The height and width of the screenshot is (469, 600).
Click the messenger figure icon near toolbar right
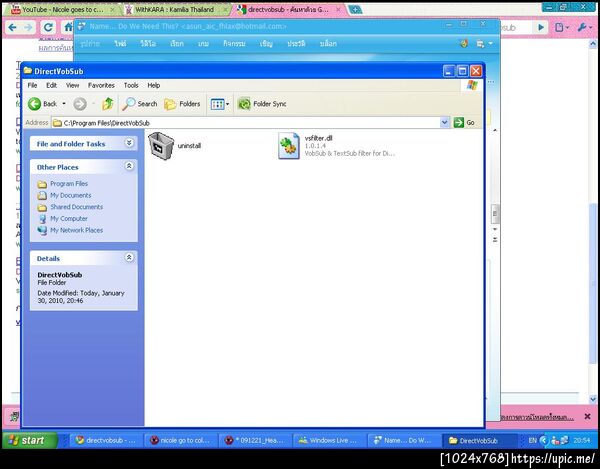pos(464,44)
